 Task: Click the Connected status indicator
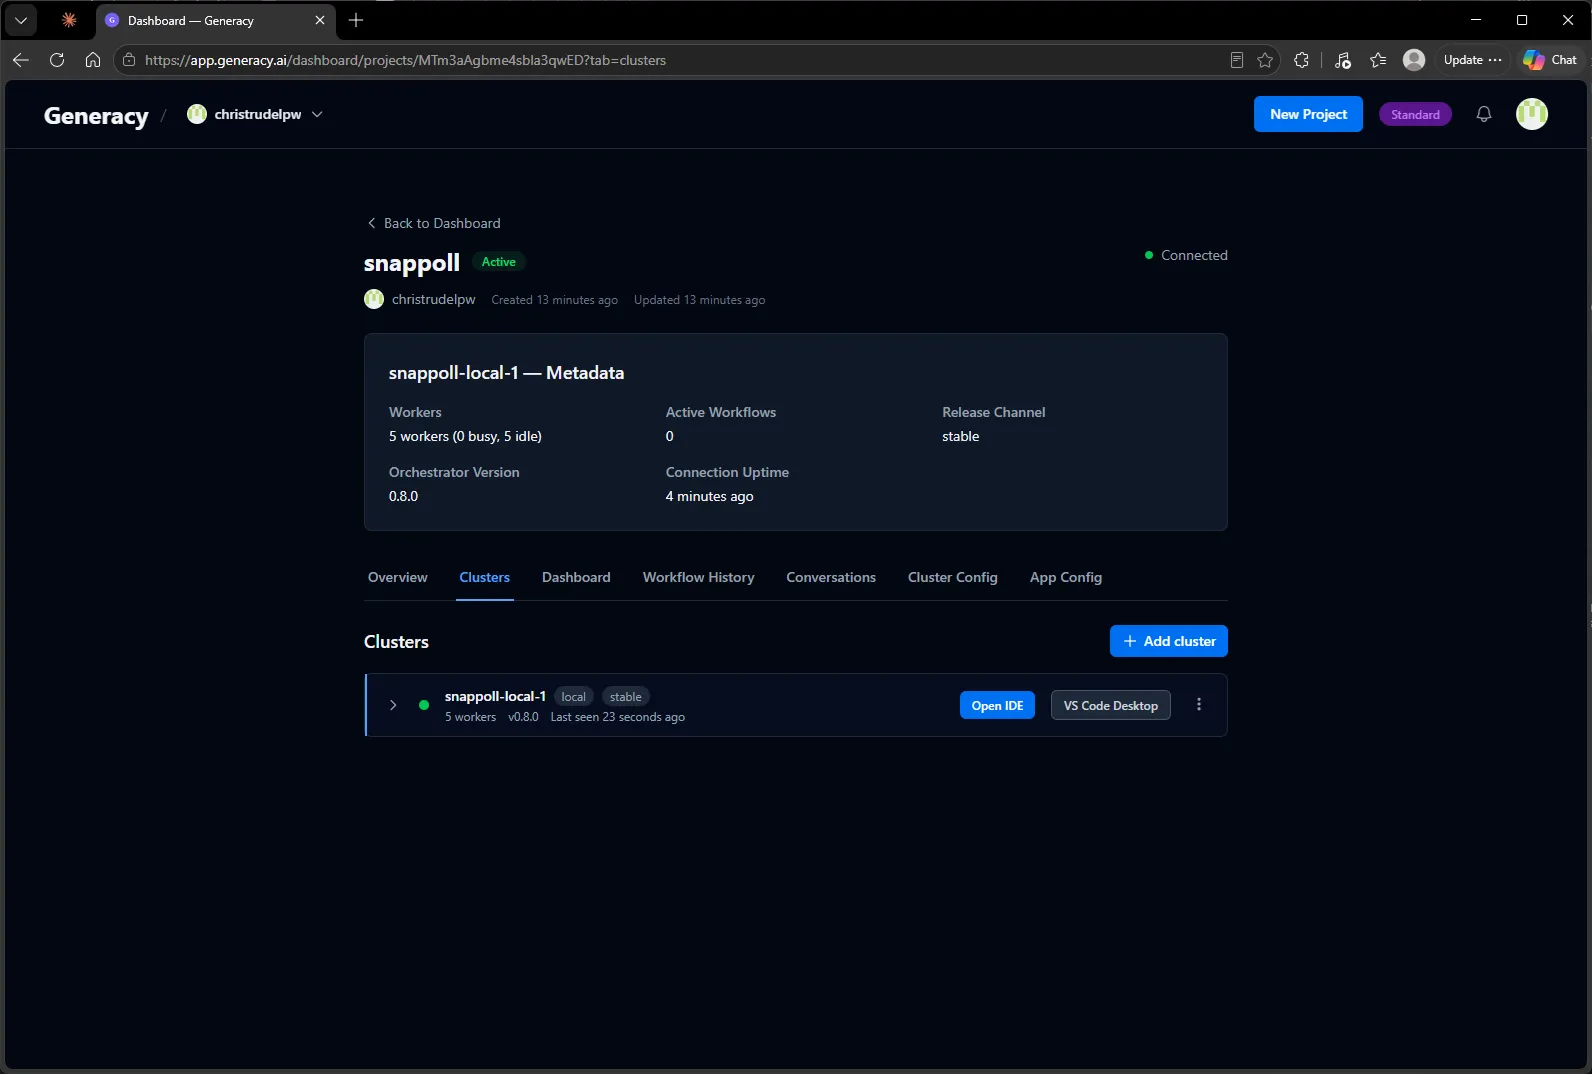[x=1186, y=255]
